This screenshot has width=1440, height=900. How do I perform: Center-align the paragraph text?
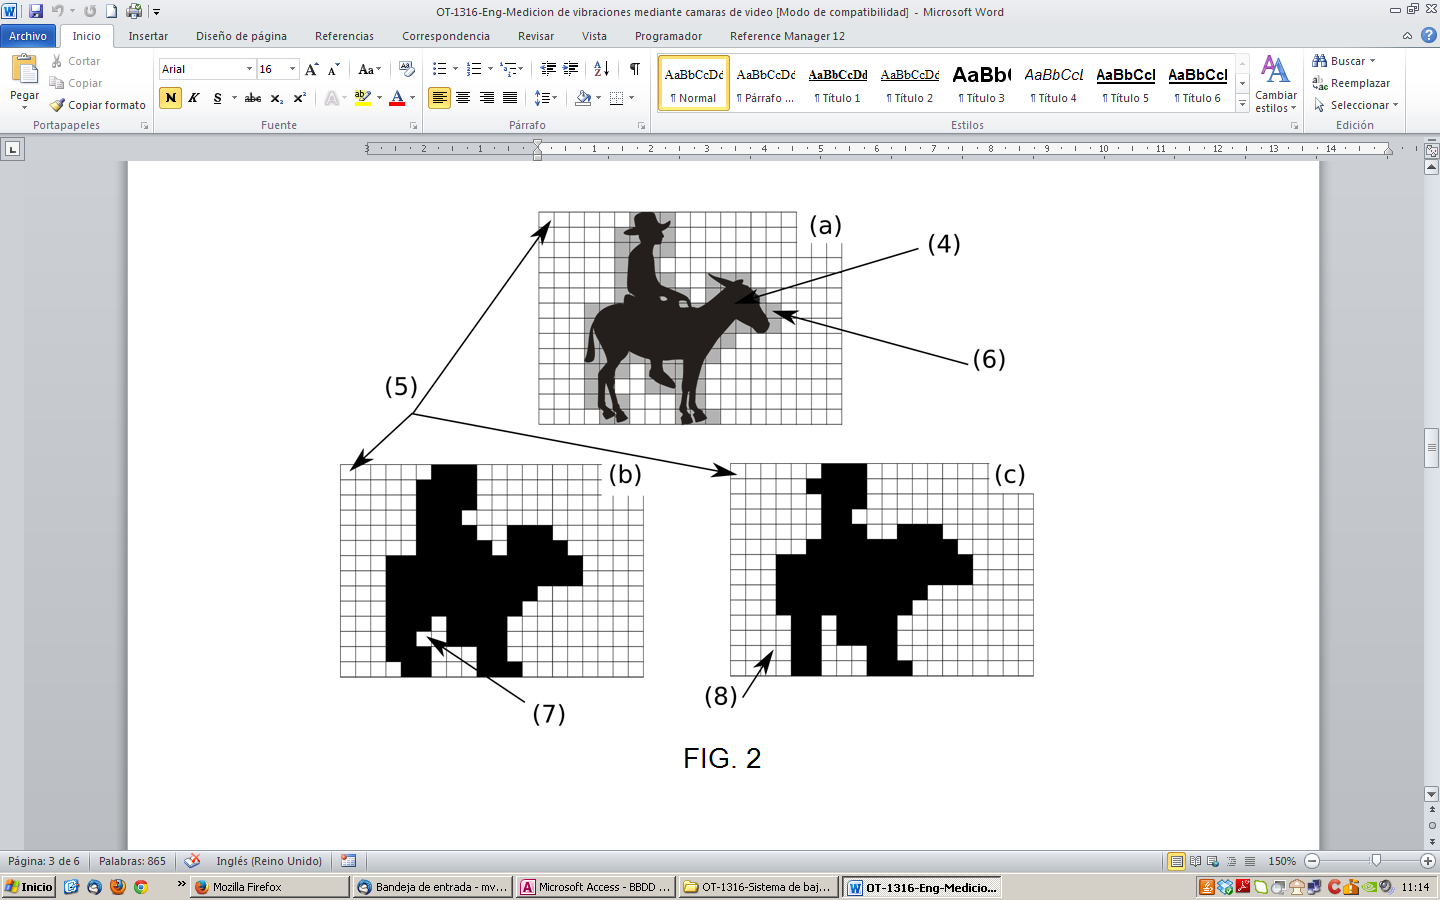pyautogui.click(x=463, y=98)
